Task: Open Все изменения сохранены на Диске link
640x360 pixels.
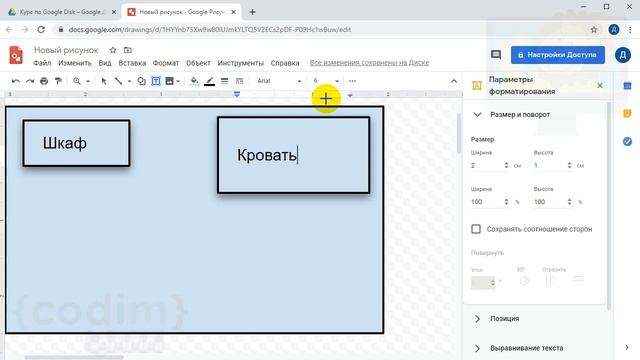Action: click(x=369, y=63)
